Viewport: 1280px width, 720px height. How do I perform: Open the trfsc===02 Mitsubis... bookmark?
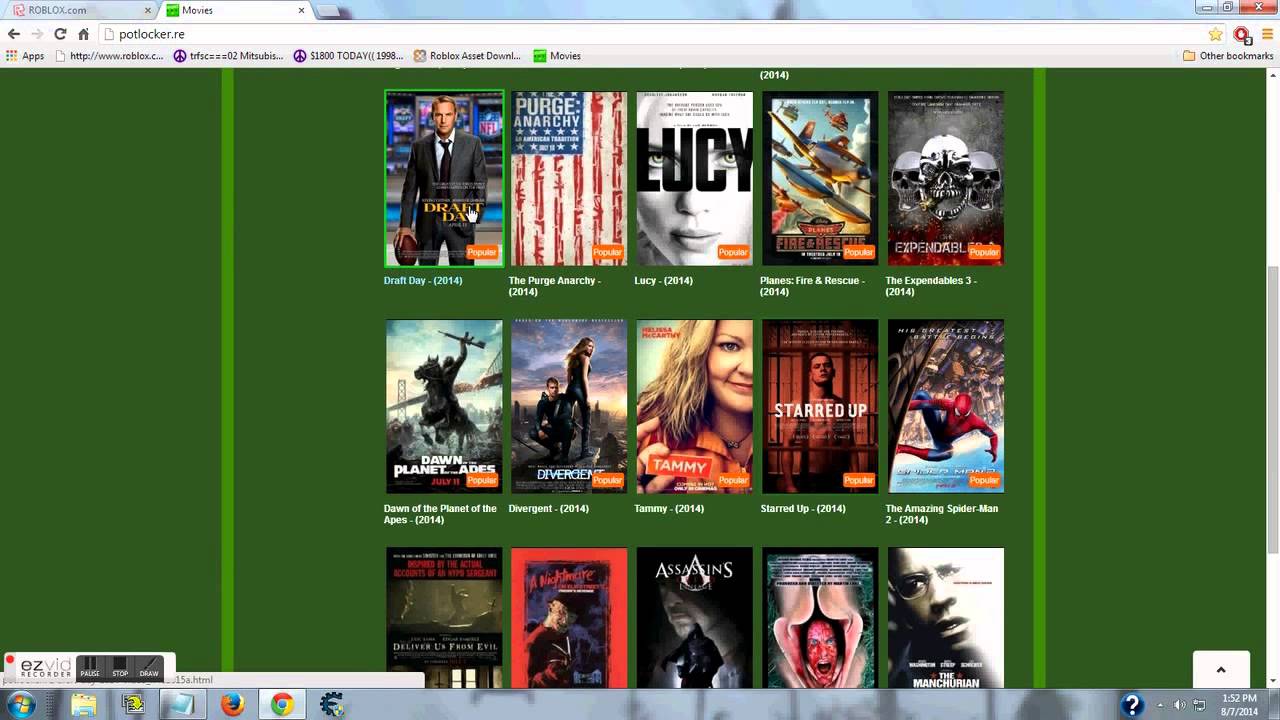(x=229, y=56)
